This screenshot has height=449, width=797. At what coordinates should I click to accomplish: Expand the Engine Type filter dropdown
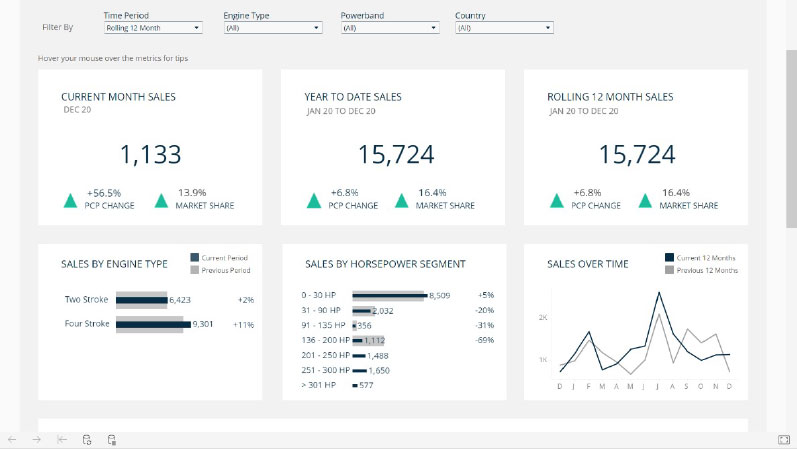272,28
